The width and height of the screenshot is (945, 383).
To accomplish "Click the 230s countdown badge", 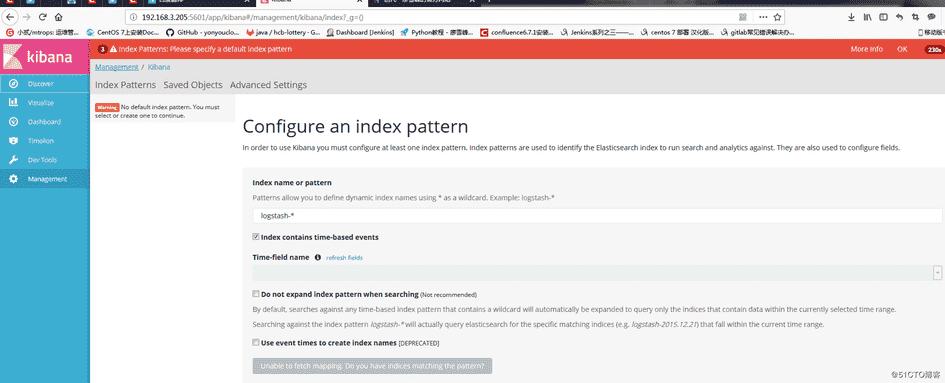I will point(934,49).
